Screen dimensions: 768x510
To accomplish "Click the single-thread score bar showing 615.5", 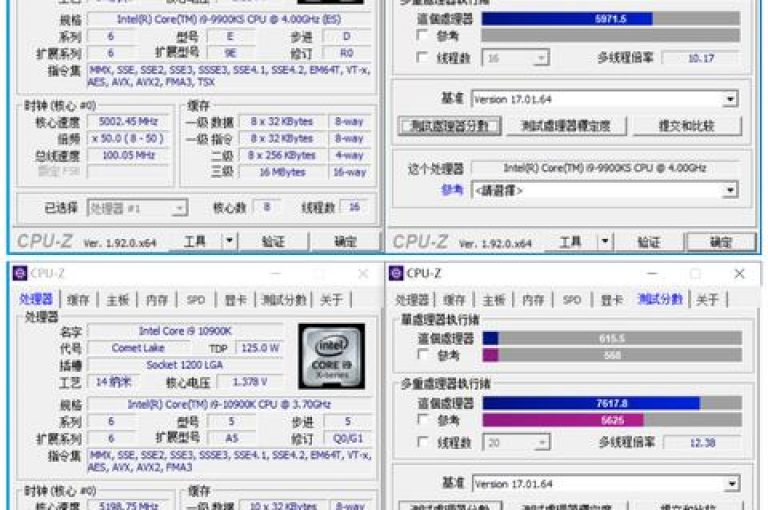I will (x=612, y=338).
